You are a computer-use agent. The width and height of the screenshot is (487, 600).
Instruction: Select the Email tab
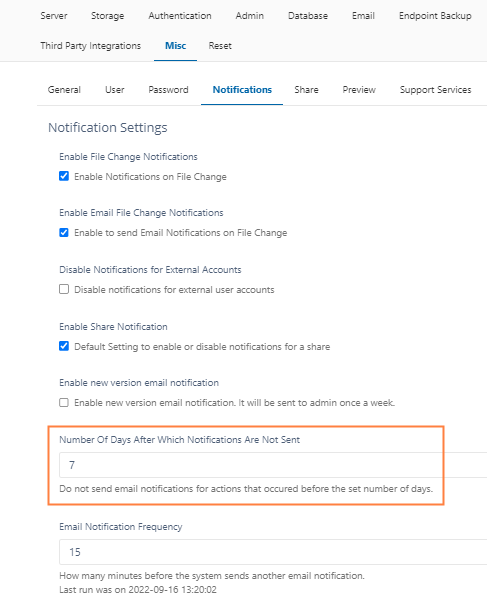pos(363,16)
